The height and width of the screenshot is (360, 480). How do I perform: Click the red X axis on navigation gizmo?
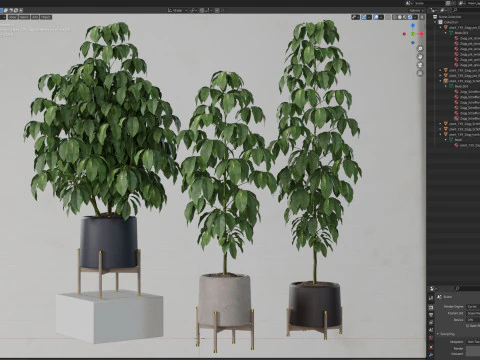[x=422, y=34]
